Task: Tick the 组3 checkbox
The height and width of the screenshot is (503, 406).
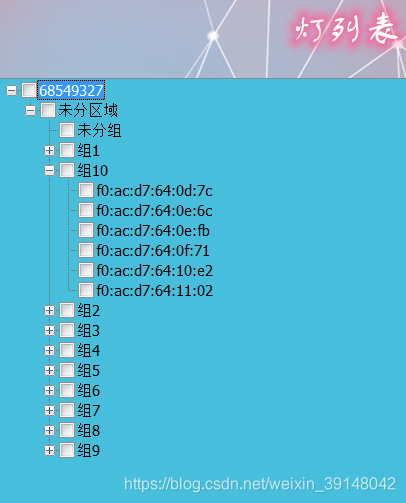Action: (67, 330)
